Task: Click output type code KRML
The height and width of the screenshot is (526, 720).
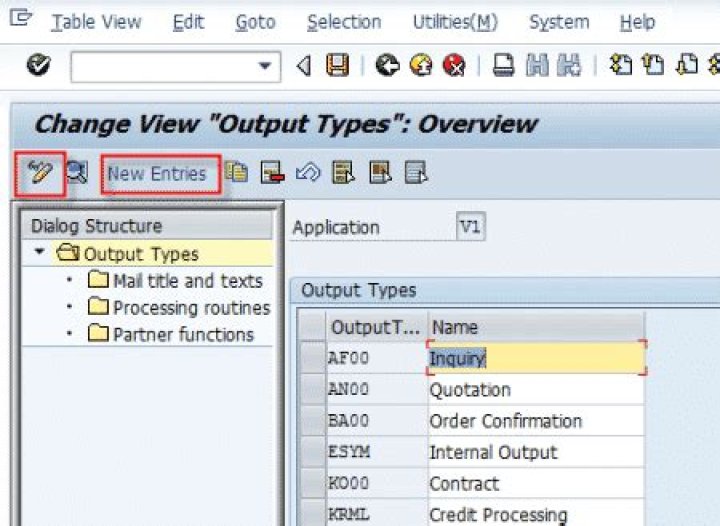Action: point(349,514)
